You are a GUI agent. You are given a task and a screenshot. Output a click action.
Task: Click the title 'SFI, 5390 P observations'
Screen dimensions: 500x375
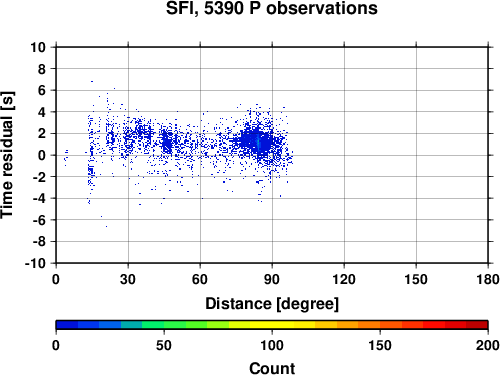pyautogui.click(x=272, y=8)
